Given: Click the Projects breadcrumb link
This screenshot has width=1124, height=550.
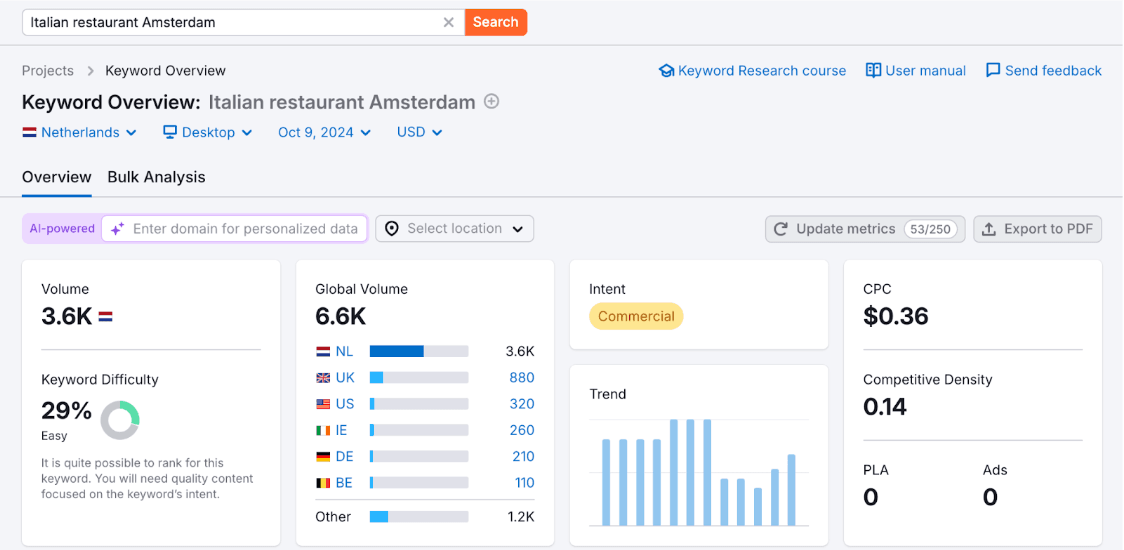Looking at the screenshot, I should click(x=48, y=71).
